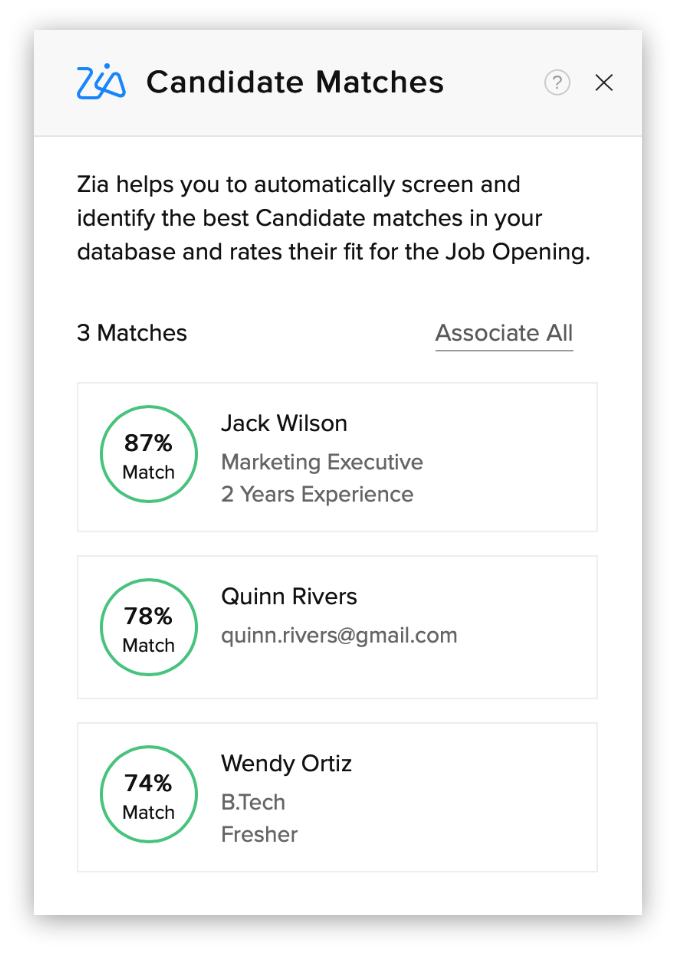Close the Candidate Matches panel
676x953 pixels.
(604, 83)
